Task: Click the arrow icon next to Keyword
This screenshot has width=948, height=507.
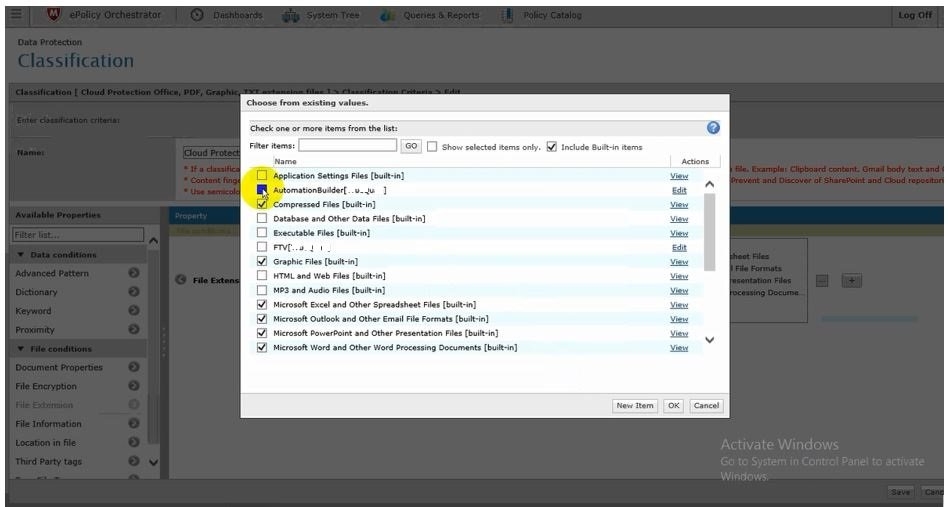Action: [x=134, y=311]
